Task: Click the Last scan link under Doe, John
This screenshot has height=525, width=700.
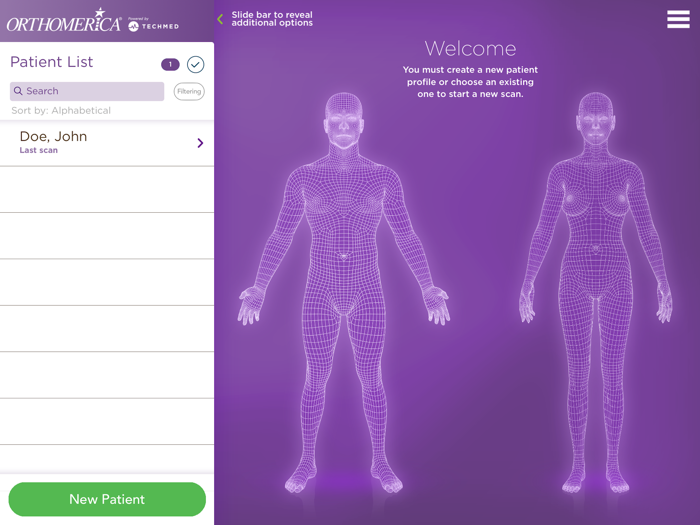Action: click(x=38, y=150)
